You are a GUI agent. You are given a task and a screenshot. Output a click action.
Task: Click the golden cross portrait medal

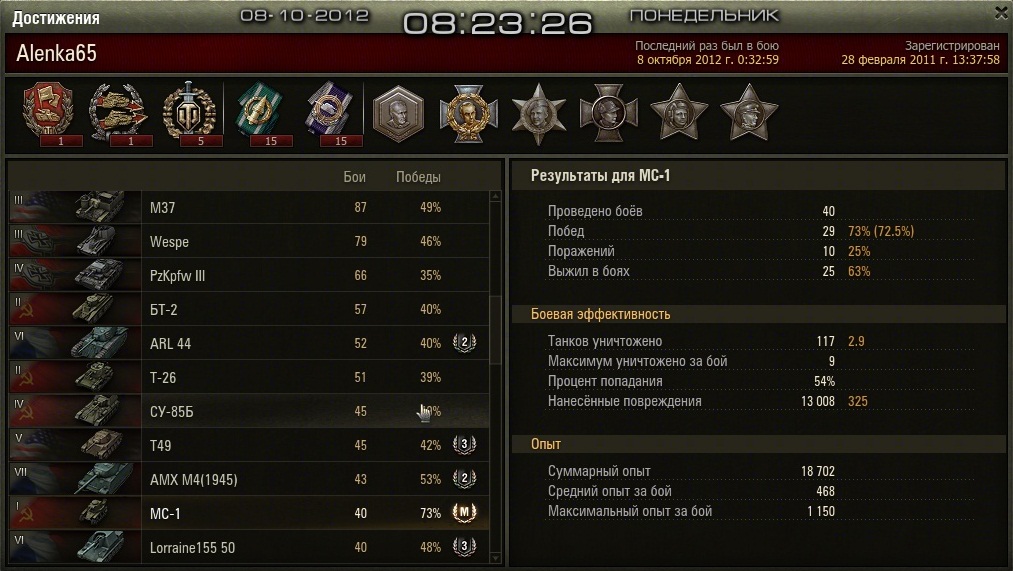pyautogui.click(x=468, y=114)
